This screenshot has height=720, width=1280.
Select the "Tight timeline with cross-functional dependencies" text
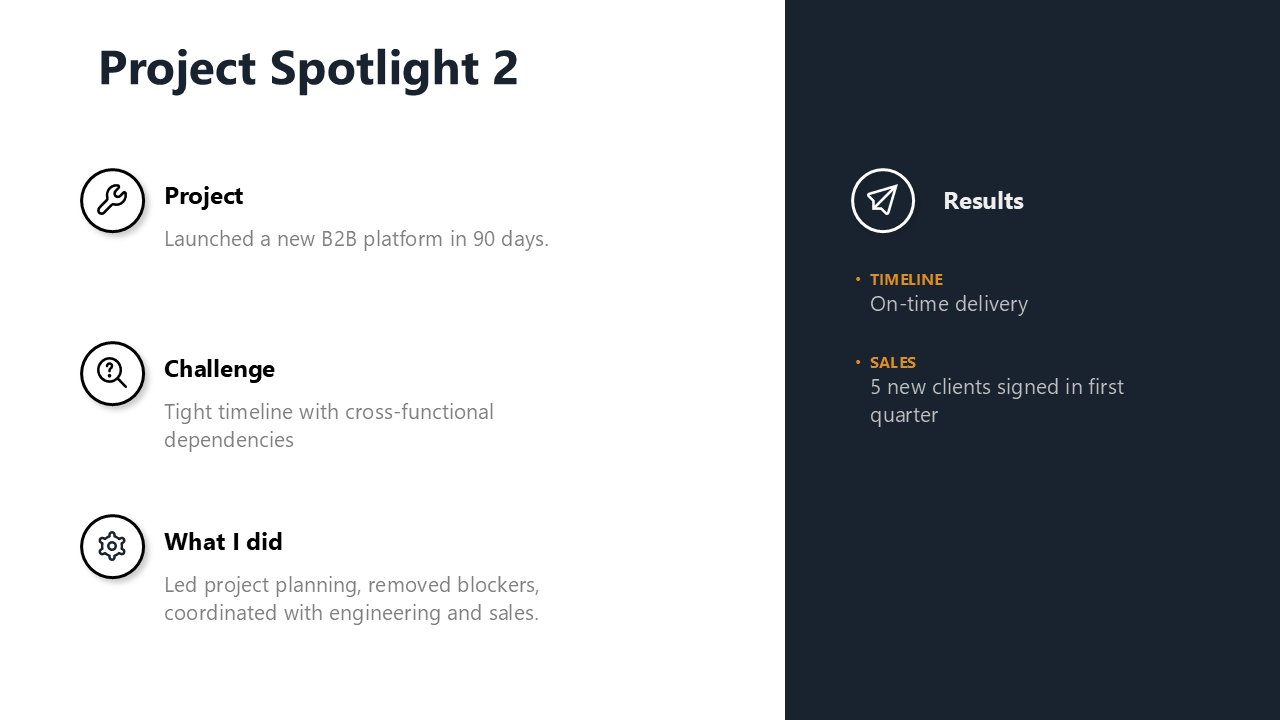(328, 425)
